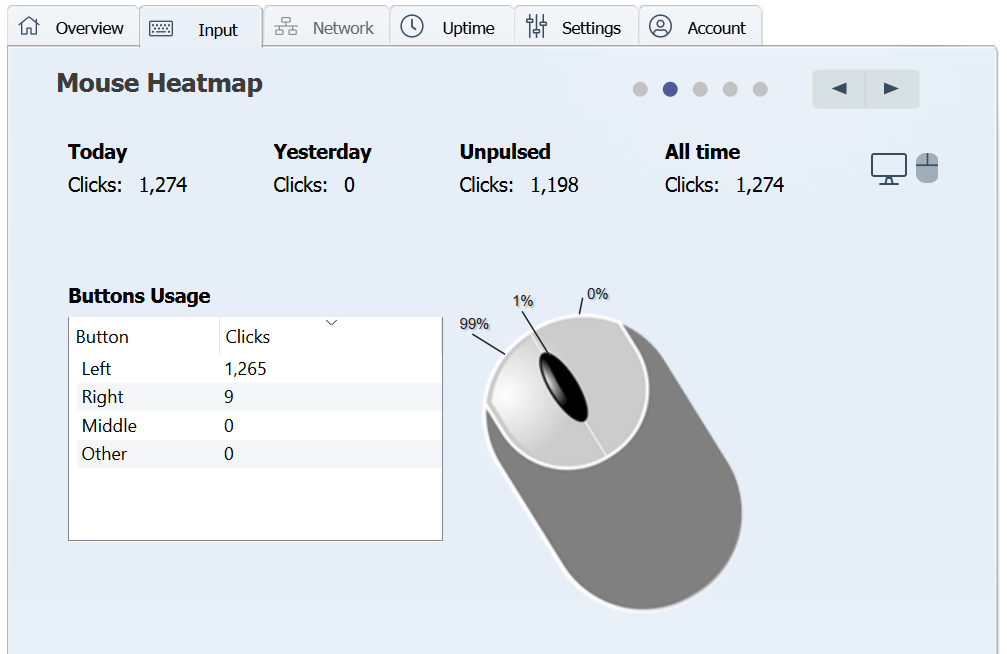Click the 1,265 clicks value
This screenshot has width=1007, height=654.
pyautogui.click(x=245, y=369)
